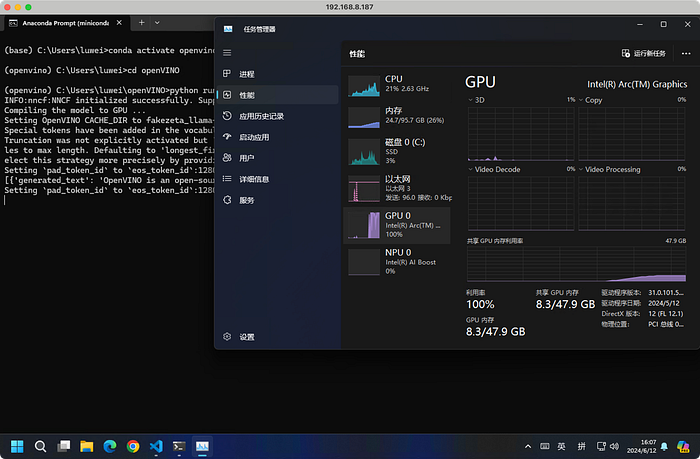Open network quick settings tray icon
Image resolution: width=700 pixels, height=459 pixels.
[x=601, y=446]
